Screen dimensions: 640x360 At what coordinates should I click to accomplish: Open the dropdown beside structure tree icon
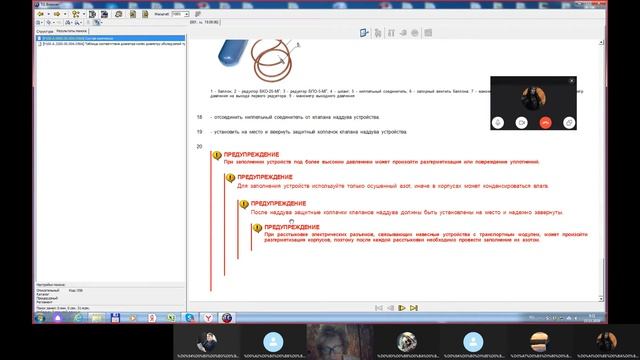coord(84,14)
